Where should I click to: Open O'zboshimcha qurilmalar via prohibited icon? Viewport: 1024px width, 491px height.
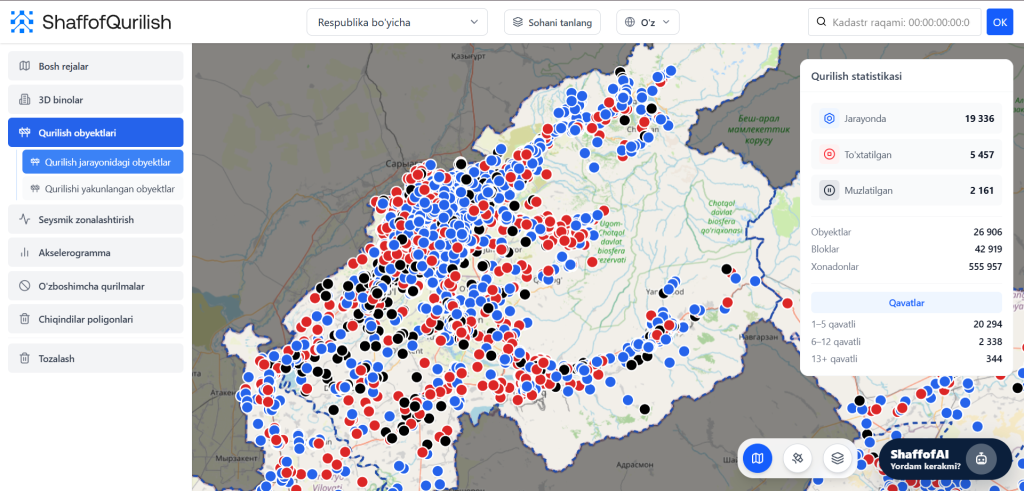pos(24,286)
